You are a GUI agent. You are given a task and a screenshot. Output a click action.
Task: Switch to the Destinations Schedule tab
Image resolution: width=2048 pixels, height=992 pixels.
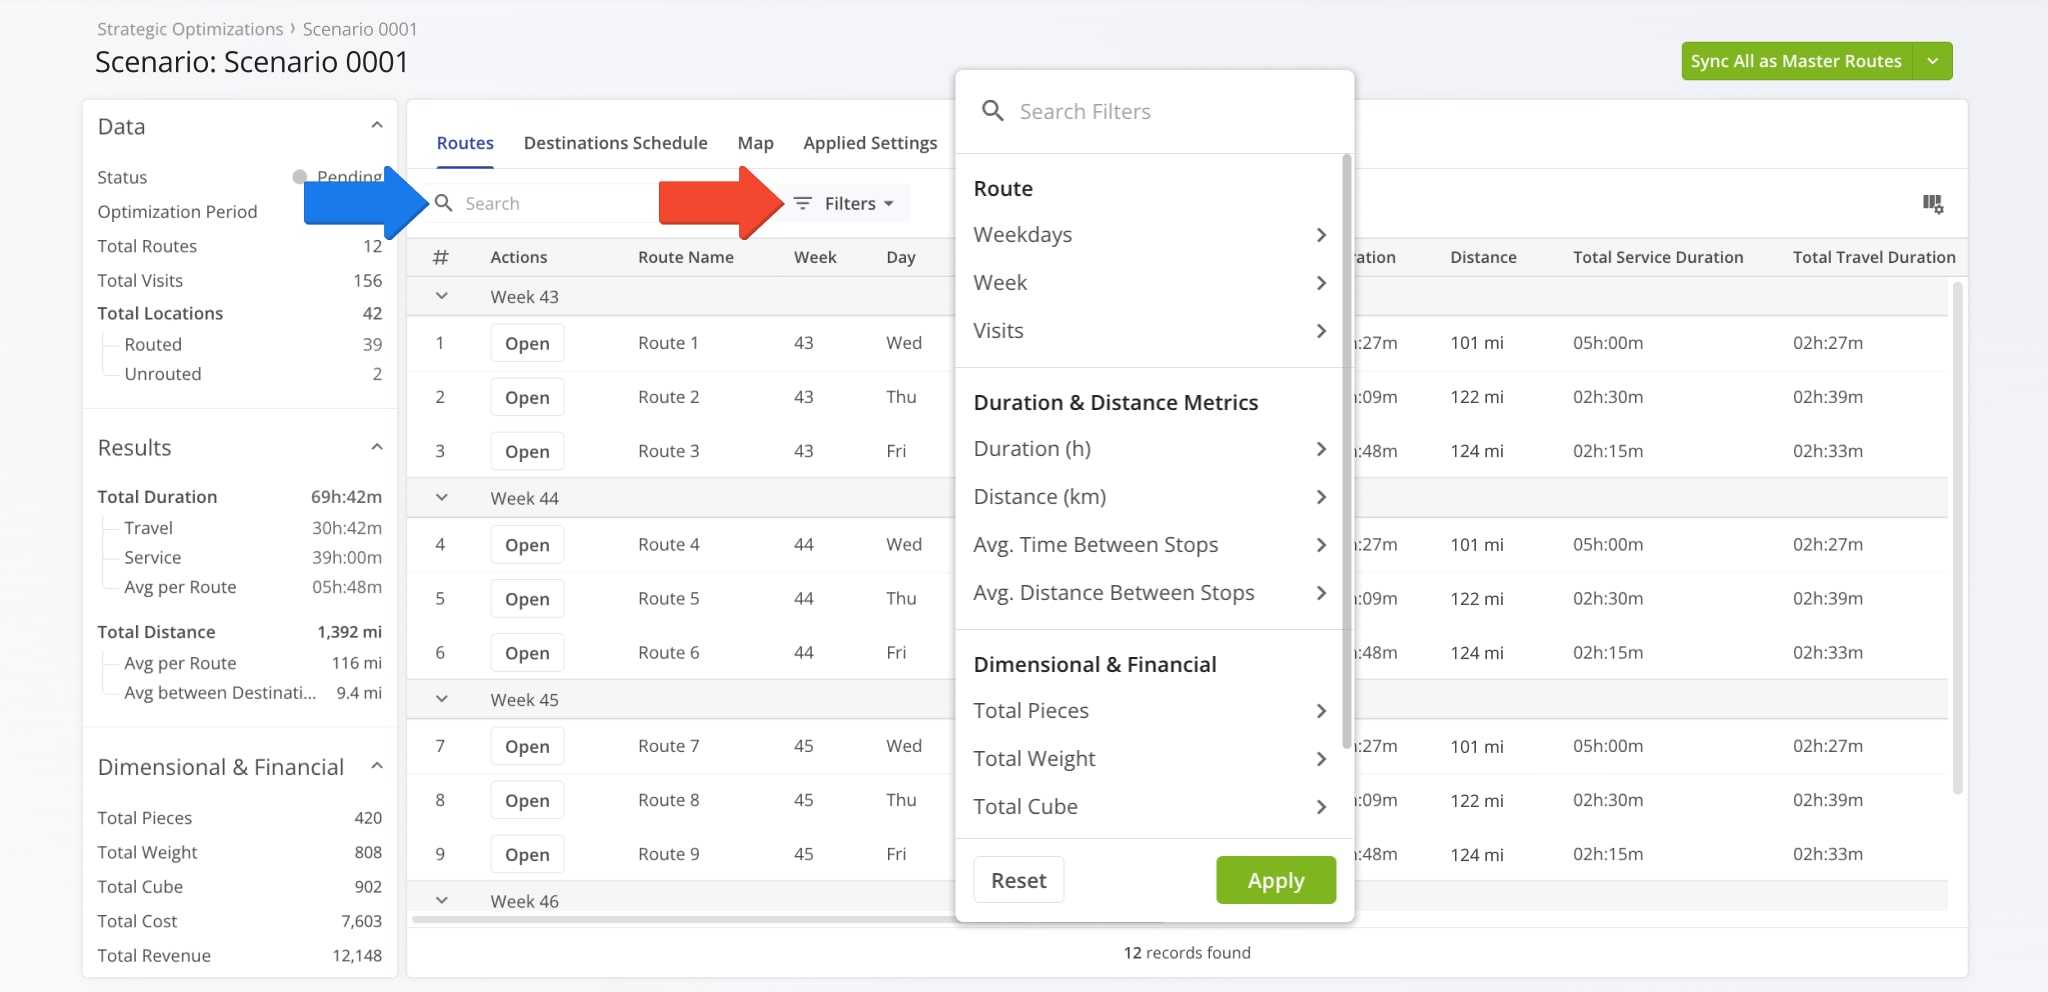pyautogui.click(x=615, y=143)
